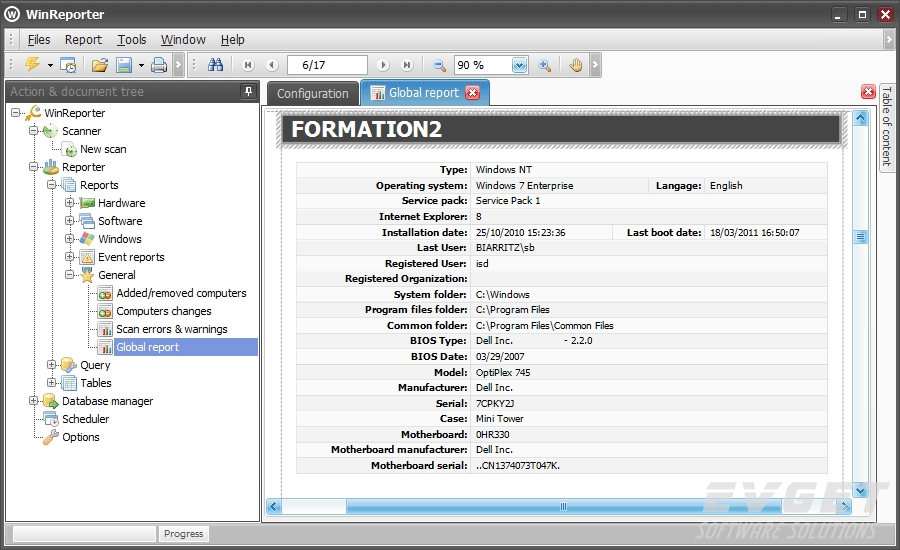Viewport: 900px width, 550px height.
Task: Click the save diskette icon
Action: (124, 65)
